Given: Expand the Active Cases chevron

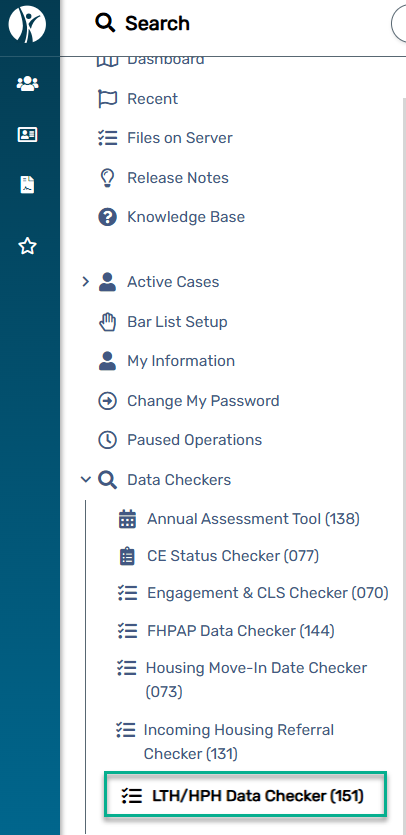Looking at the screenshot, I should 85,282.
